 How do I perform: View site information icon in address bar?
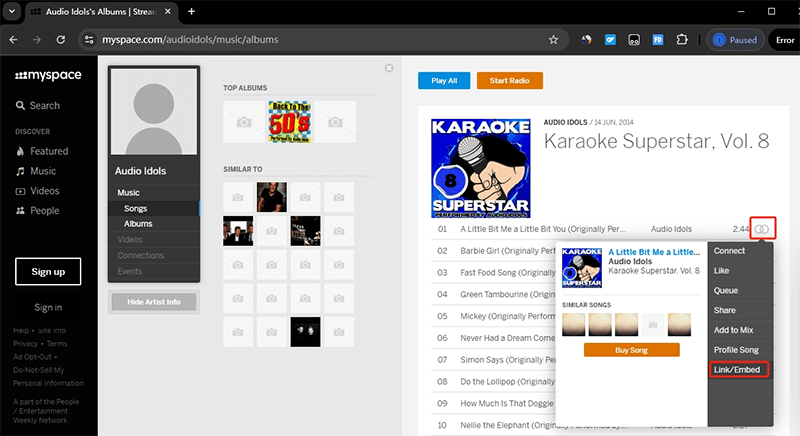(x=89, y=40)
